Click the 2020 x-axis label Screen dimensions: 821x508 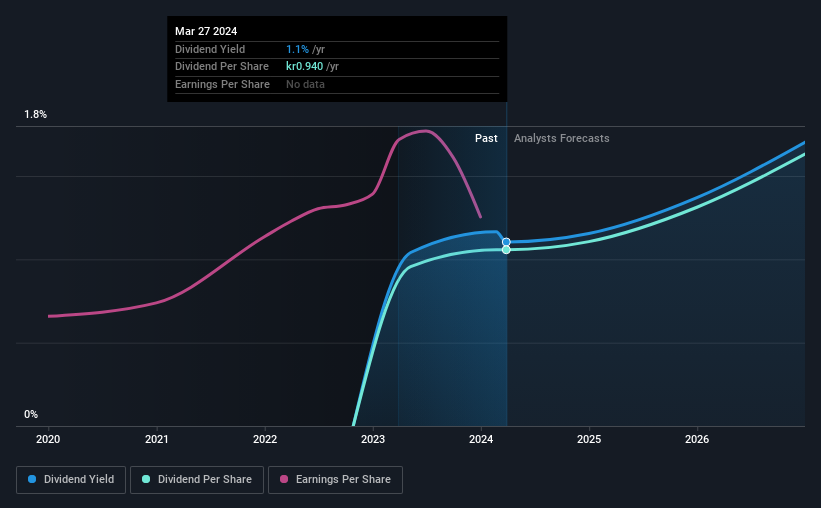(x=48, y=439)
